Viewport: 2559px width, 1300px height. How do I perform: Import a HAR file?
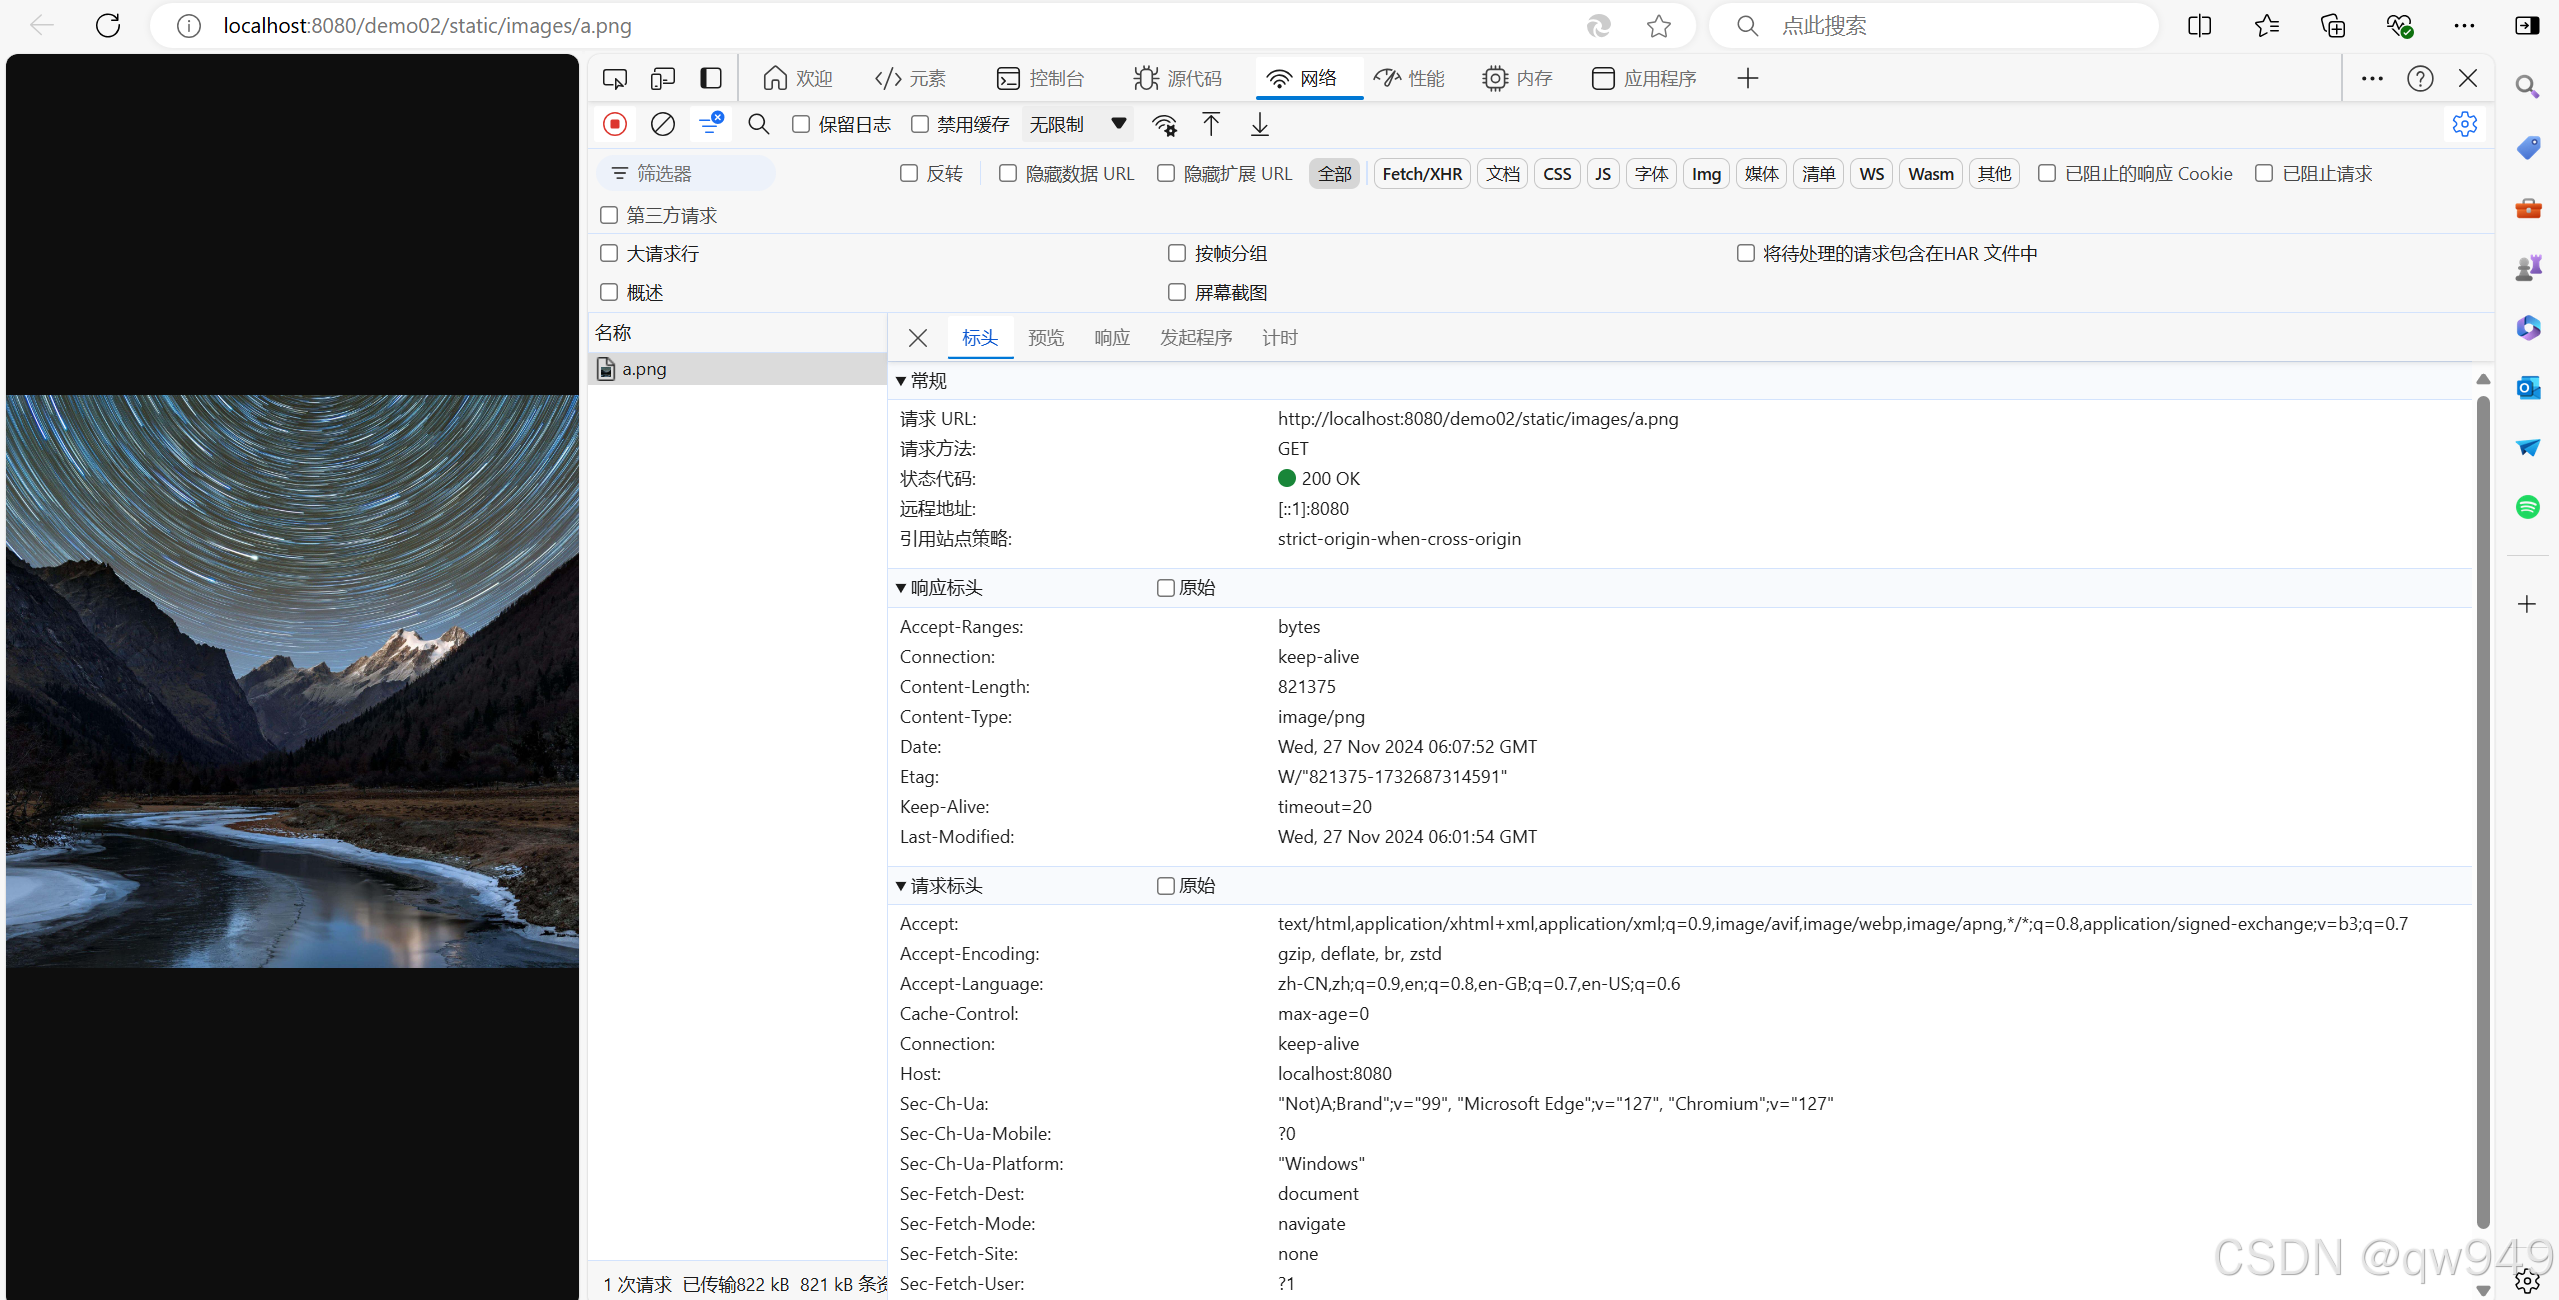coord(1210,124)
